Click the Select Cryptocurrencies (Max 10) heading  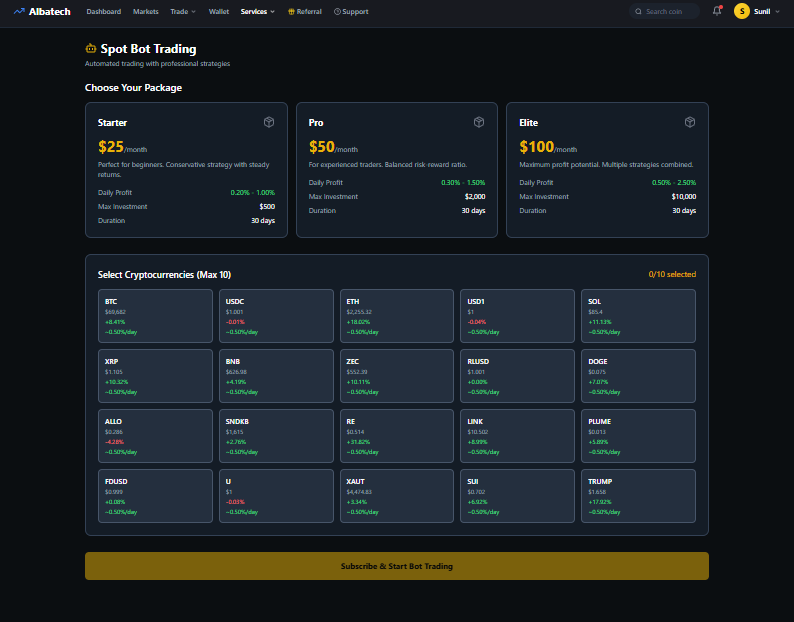point(164,275)
